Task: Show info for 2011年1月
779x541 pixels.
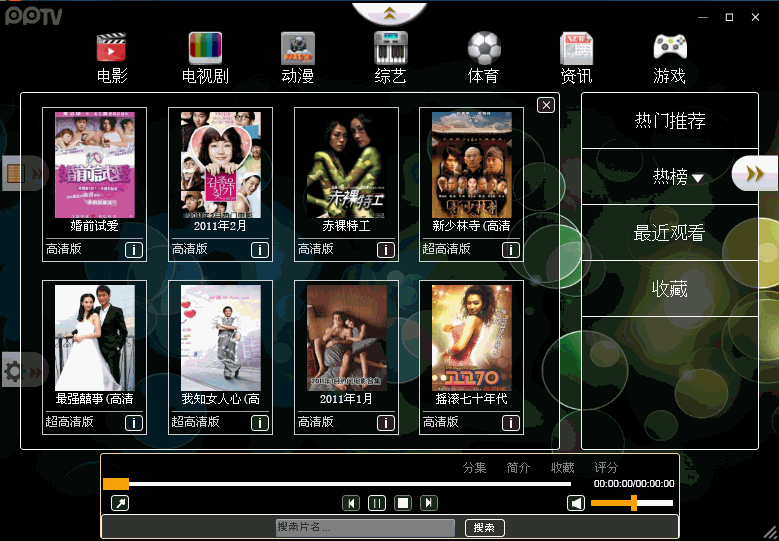Action: click(386, 423)
